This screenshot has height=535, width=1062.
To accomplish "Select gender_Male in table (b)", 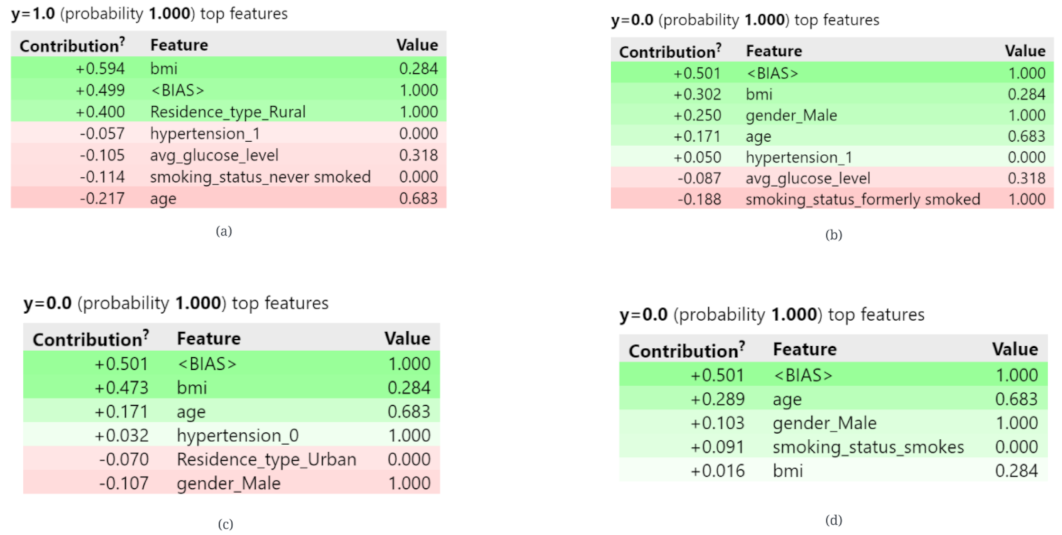I will (791, 115).
